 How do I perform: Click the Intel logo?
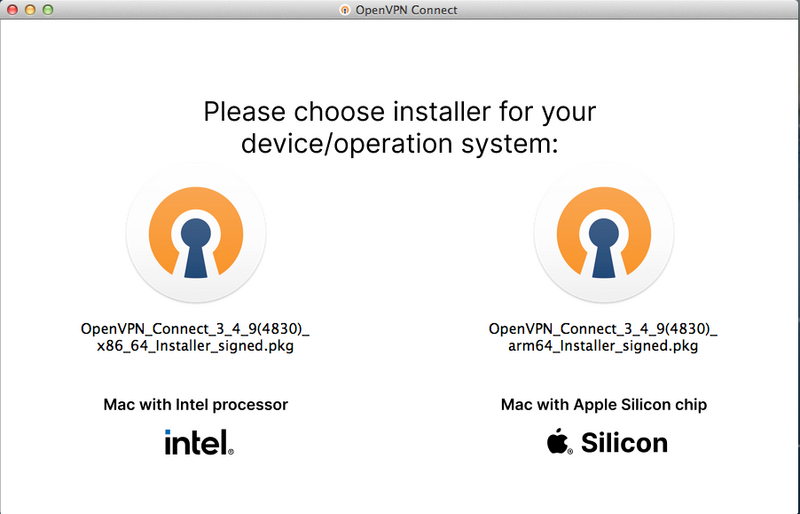tap(199, 442)
